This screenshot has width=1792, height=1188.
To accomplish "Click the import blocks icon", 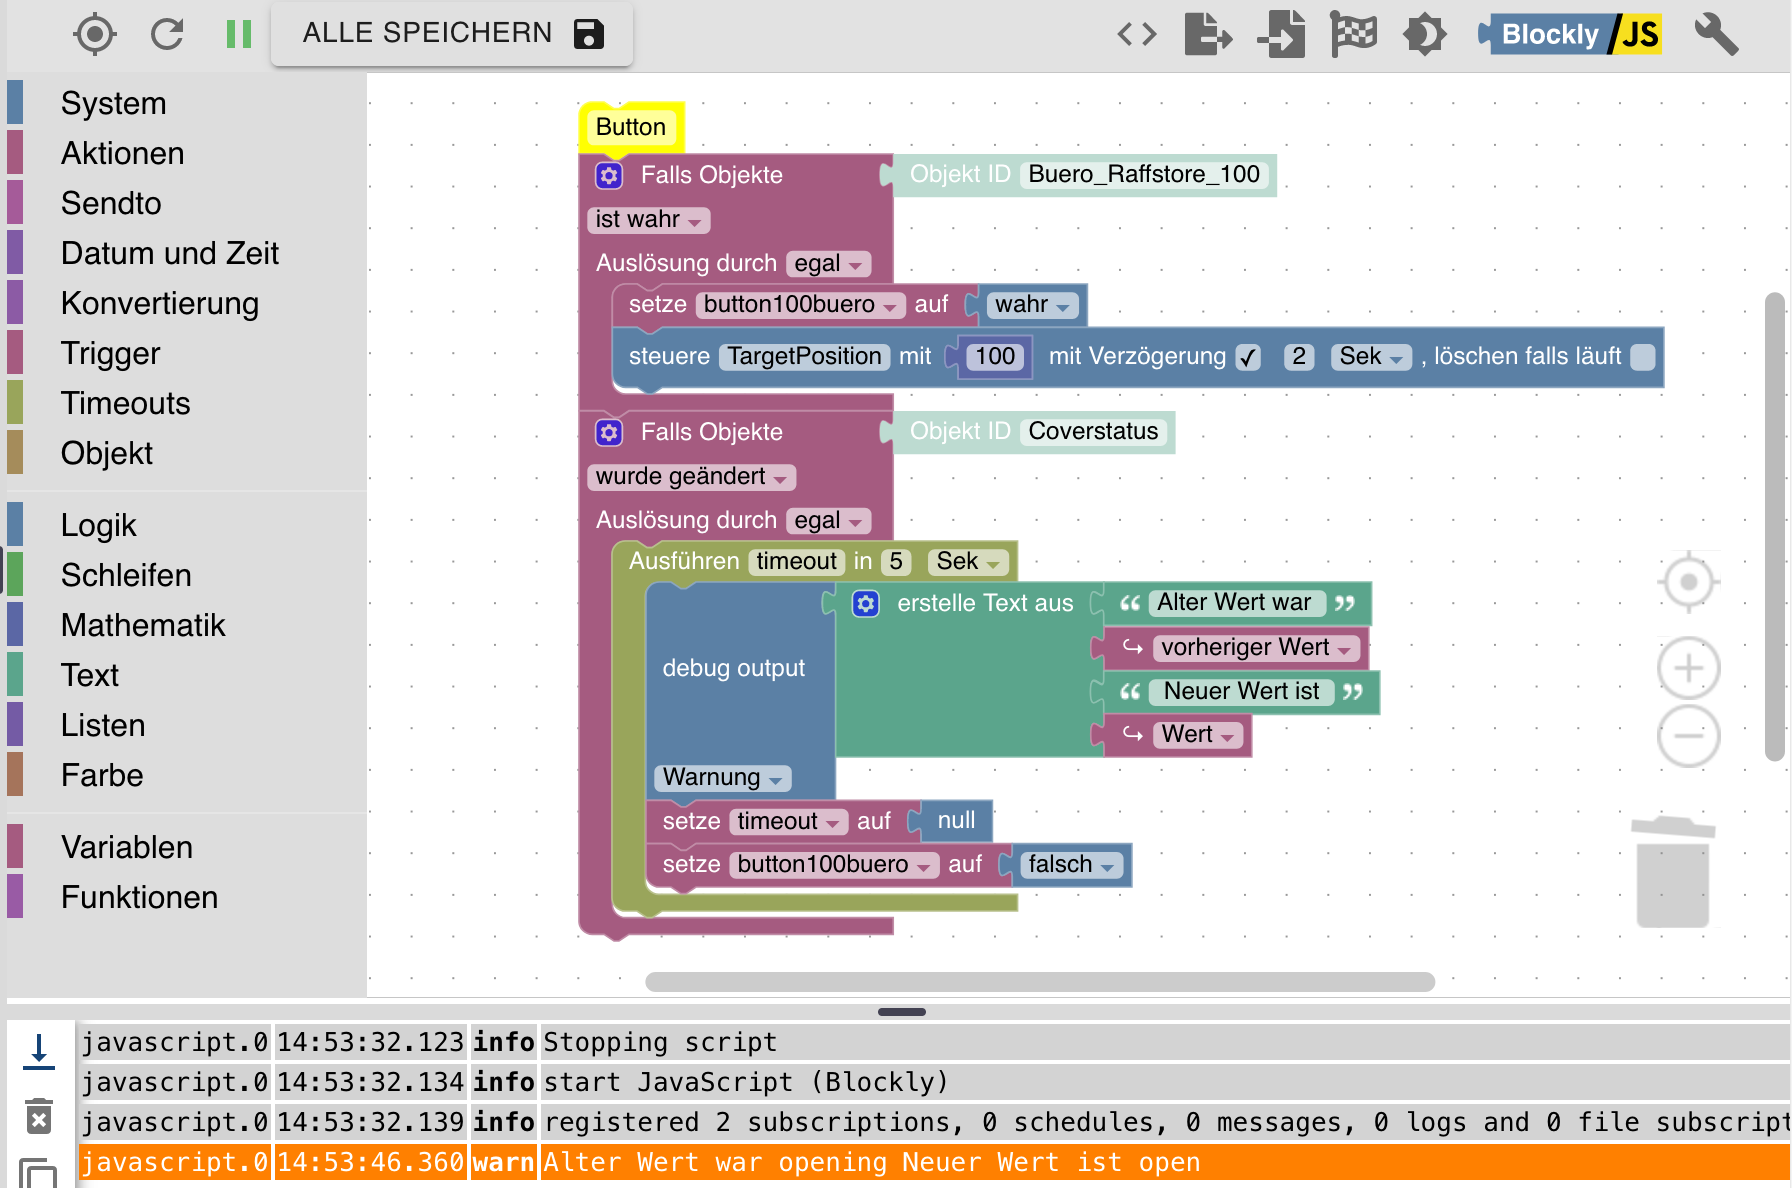I will point(1281,34).
